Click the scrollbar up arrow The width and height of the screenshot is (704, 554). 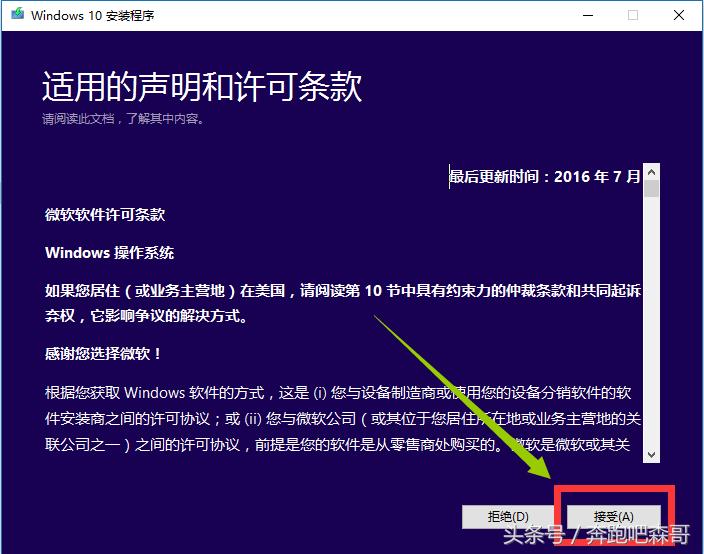point(651,171)
